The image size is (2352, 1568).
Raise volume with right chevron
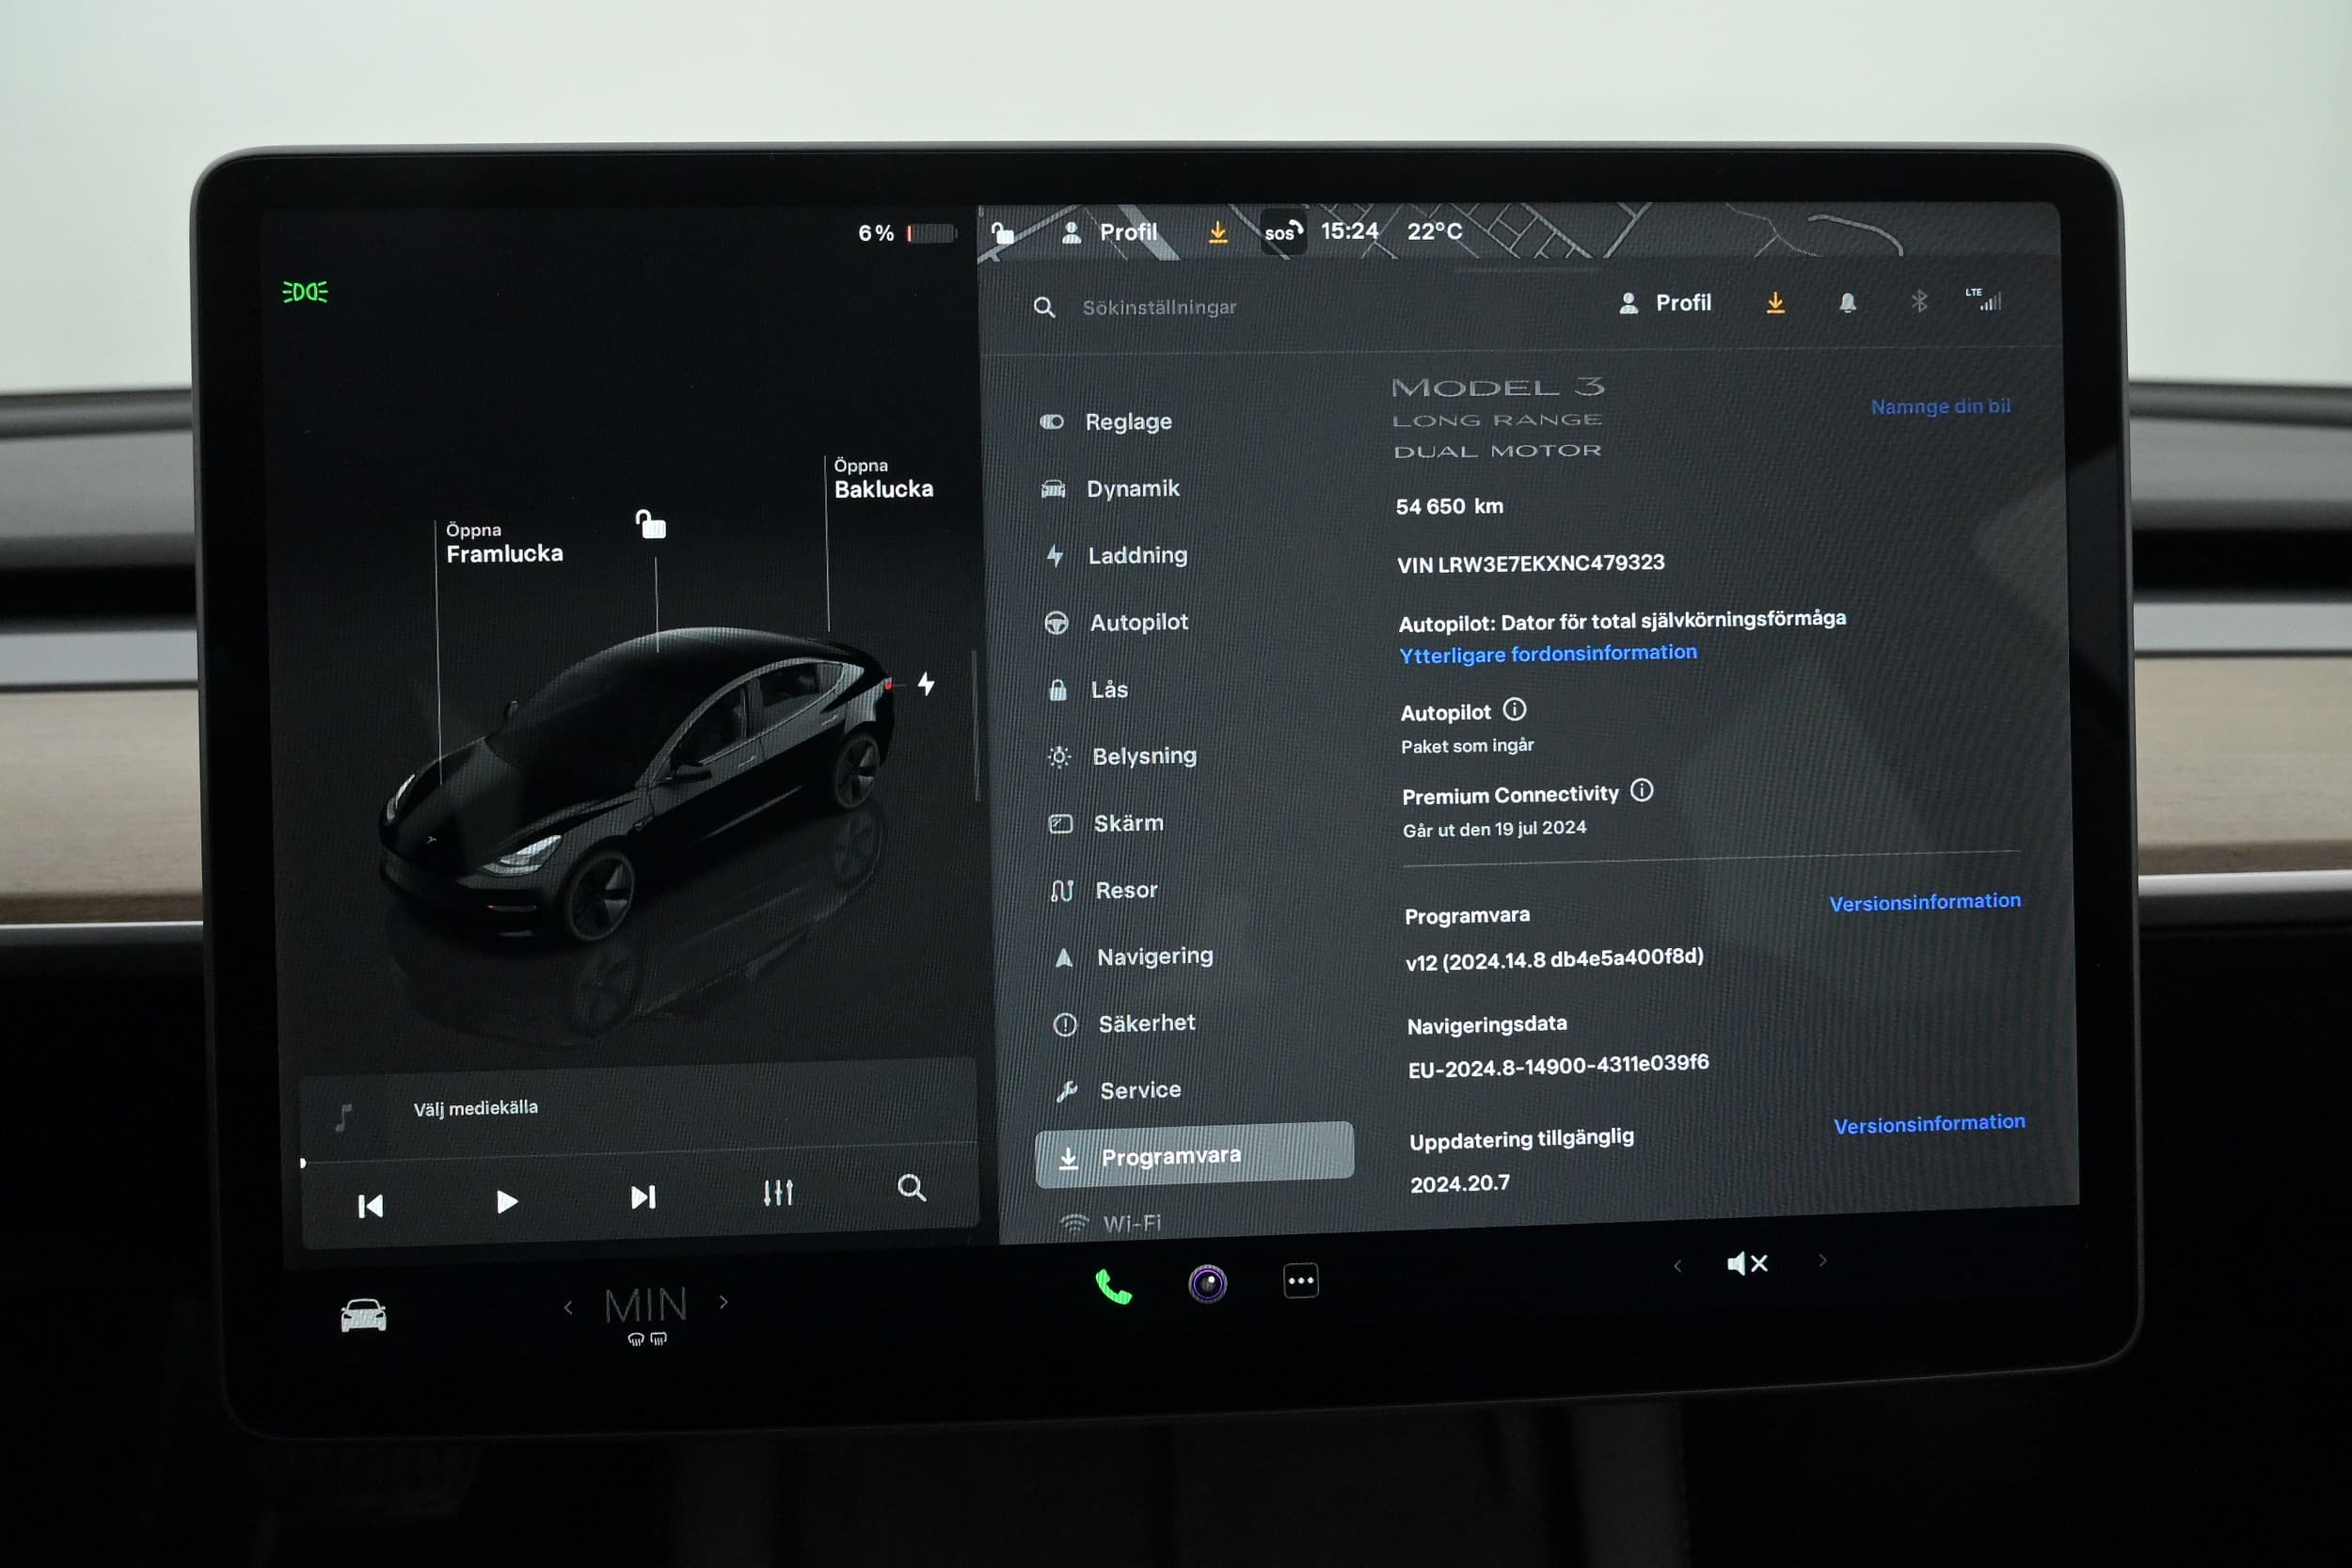(1822, 1260)
